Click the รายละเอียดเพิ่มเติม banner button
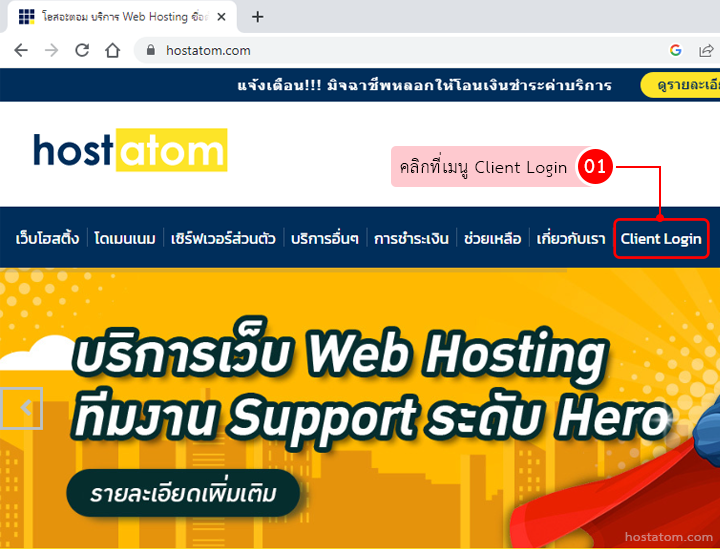The width and height of the screenshot is (720, 549). click(x=183, y=493)
